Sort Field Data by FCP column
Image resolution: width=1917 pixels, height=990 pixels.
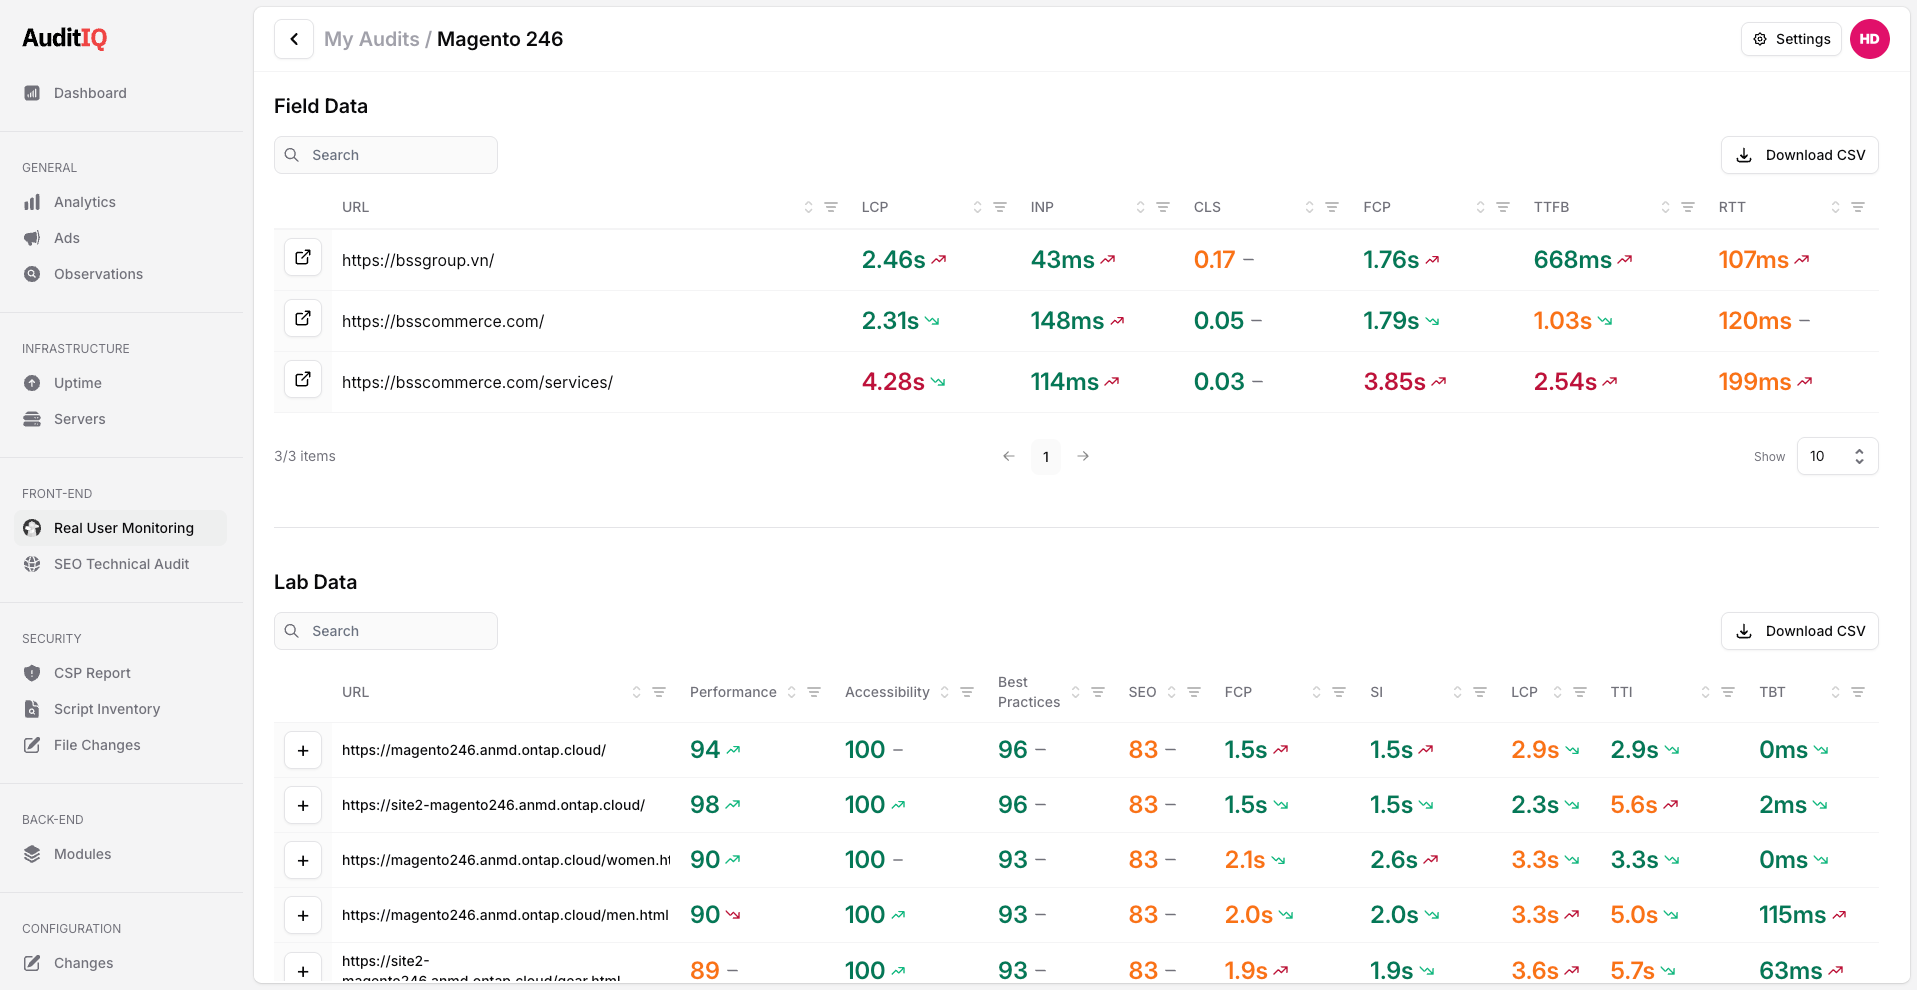pos(1480,207)
